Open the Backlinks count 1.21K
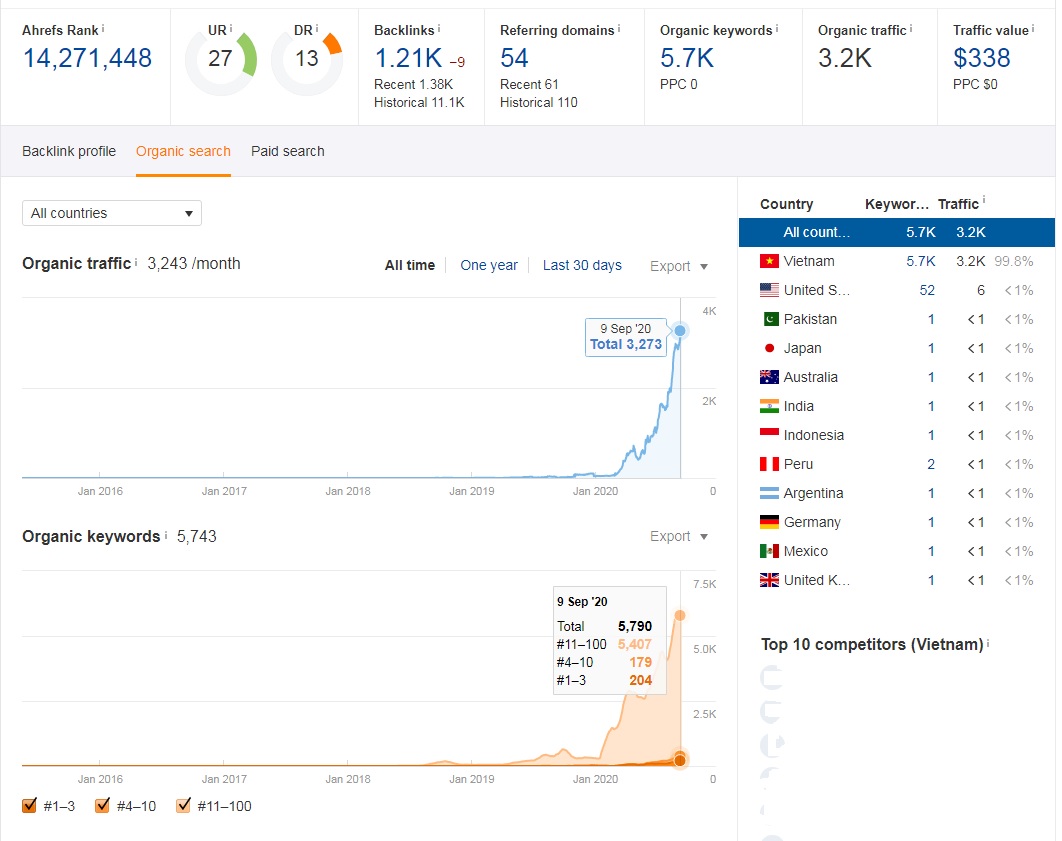The image size is (1062, 841). [408, 58]
